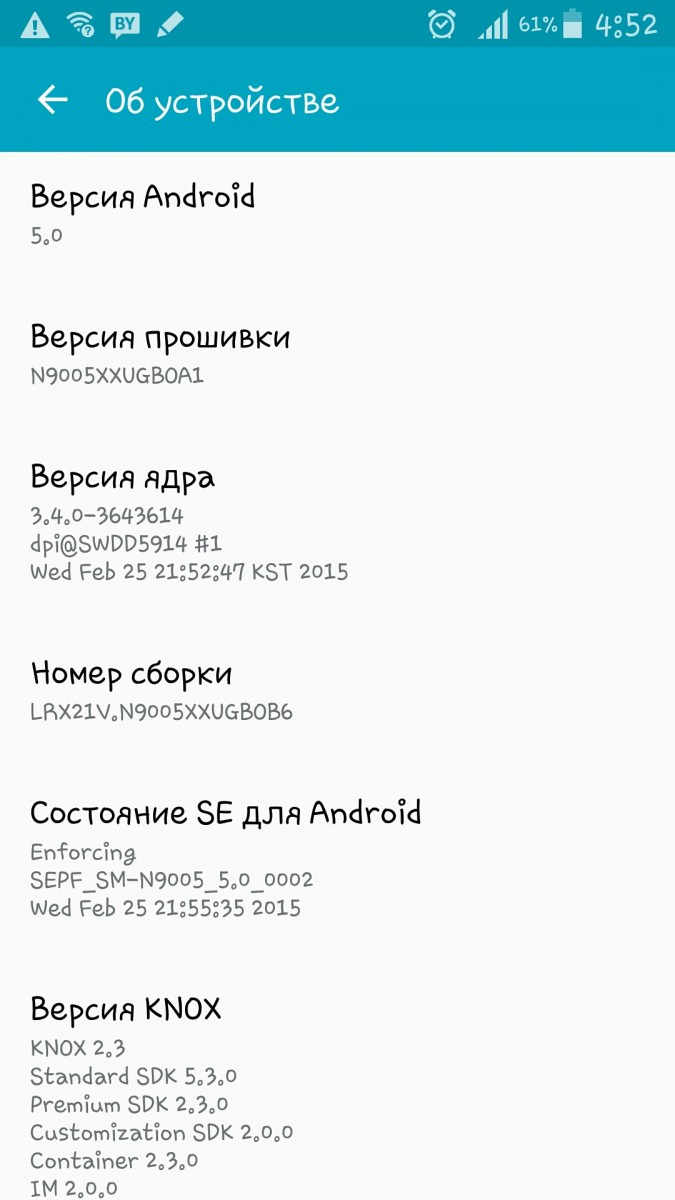Tap the battery icon in status bar

click(573, 24)
